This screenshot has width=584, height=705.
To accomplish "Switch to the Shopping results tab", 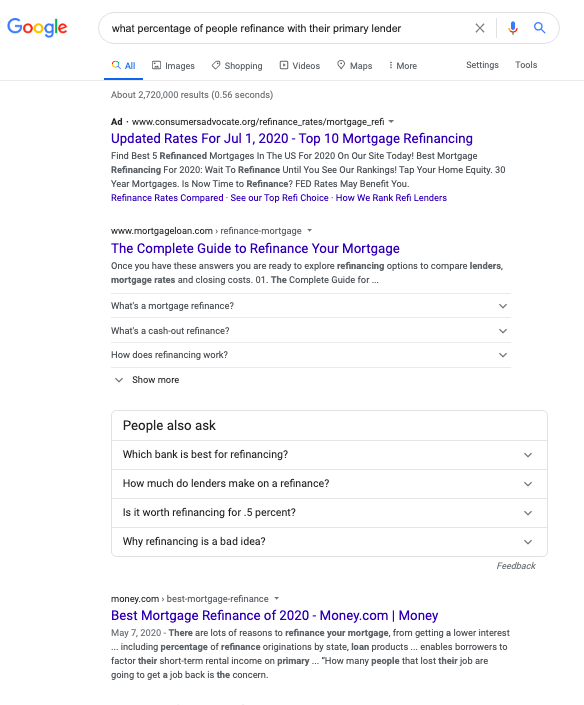I will tap(237, 66).
